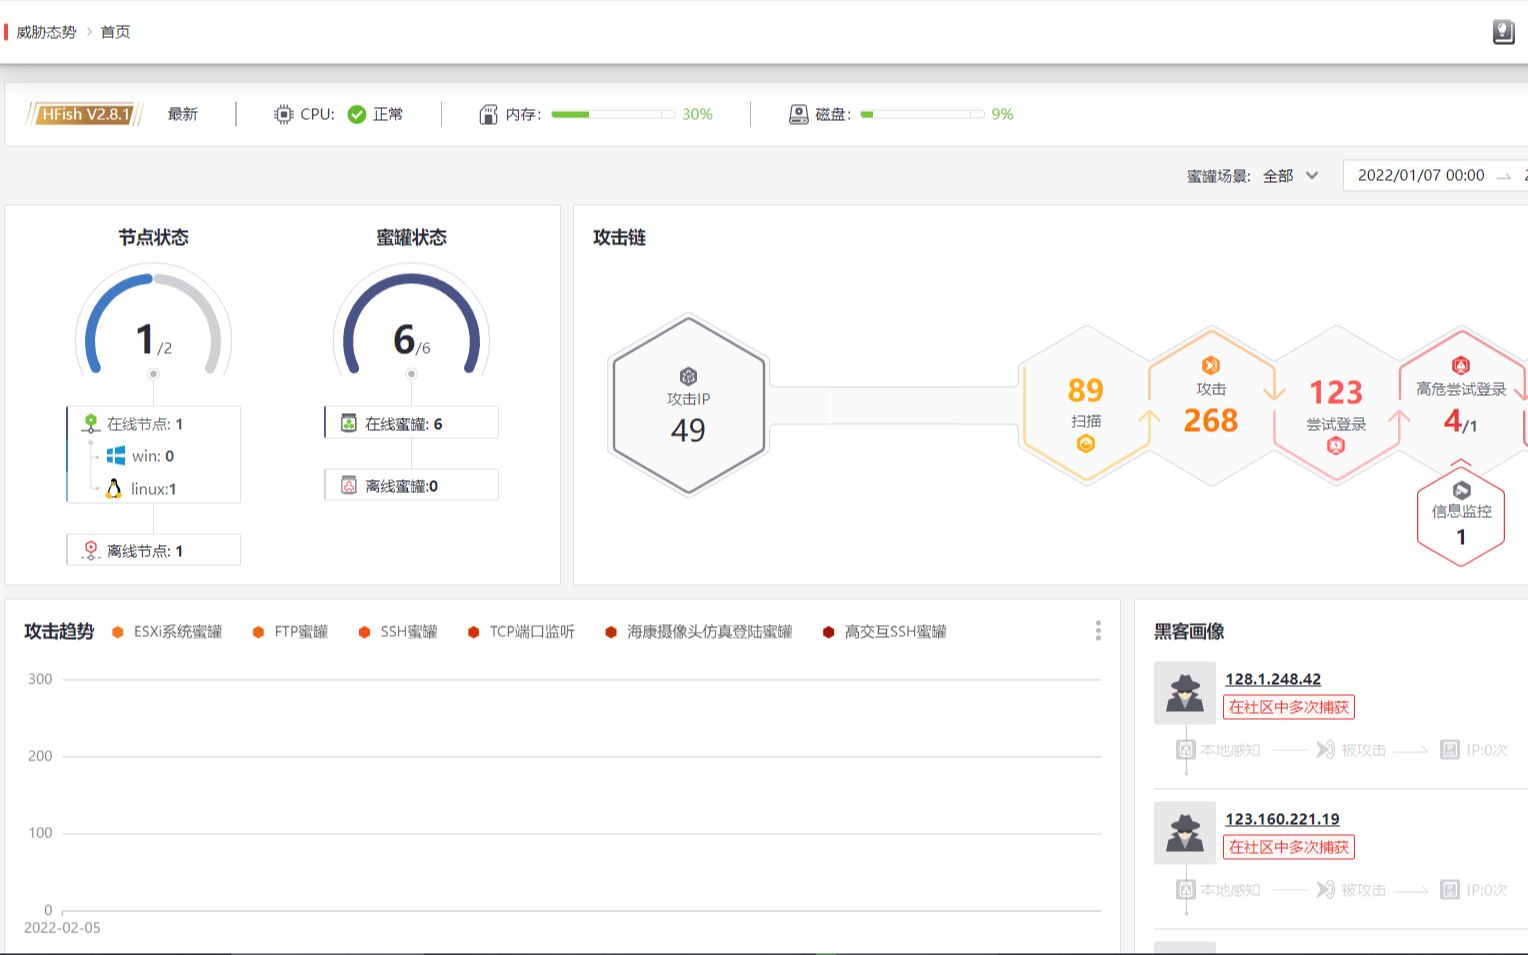Click the attack IP cube icon
This screenshot has width=1528, height=955.
click(688, 376)
